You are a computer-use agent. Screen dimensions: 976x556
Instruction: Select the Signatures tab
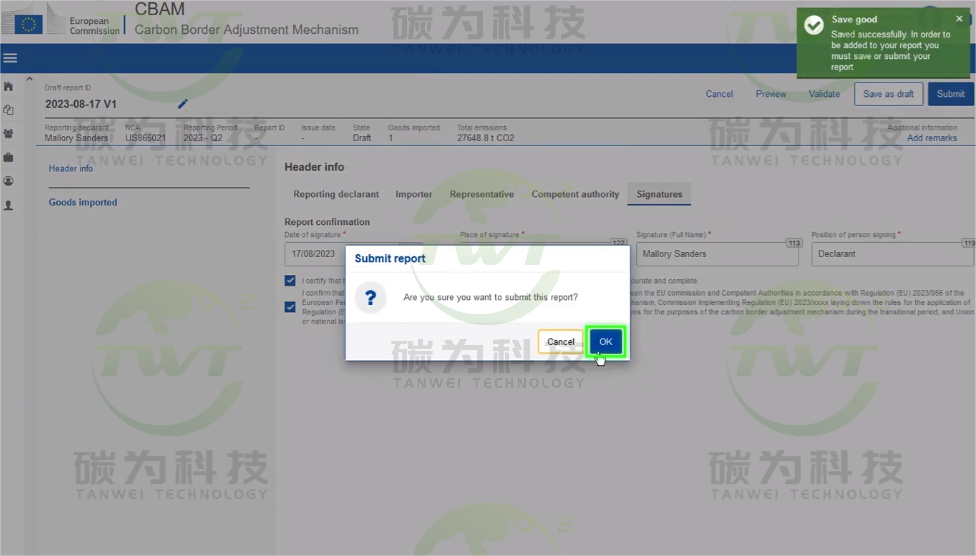659,194
